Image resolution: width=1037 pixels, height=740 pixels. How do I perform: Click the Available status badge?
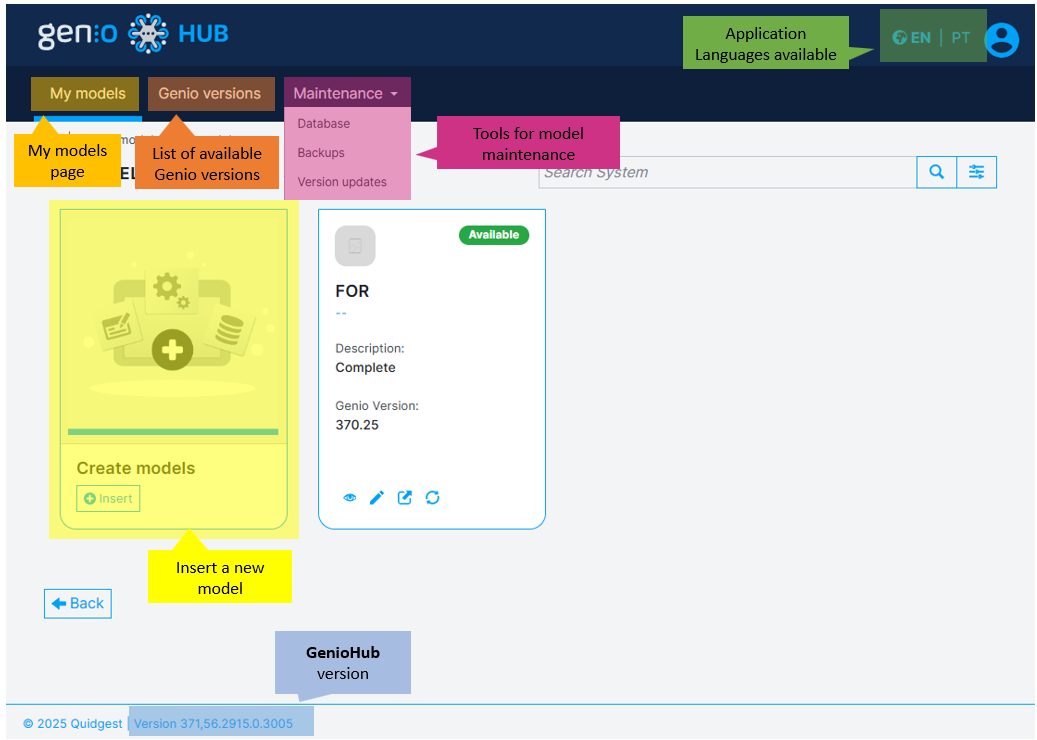pyautogui.click(x=494, y=235)
